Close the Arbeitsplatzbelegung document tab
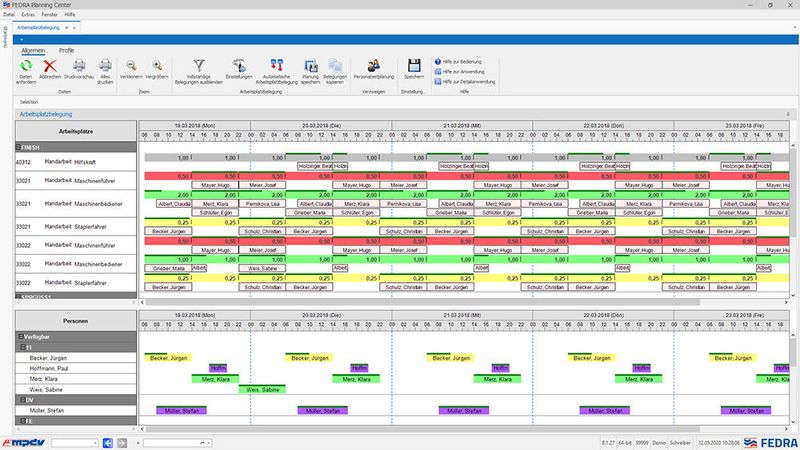 coord(74,28)
